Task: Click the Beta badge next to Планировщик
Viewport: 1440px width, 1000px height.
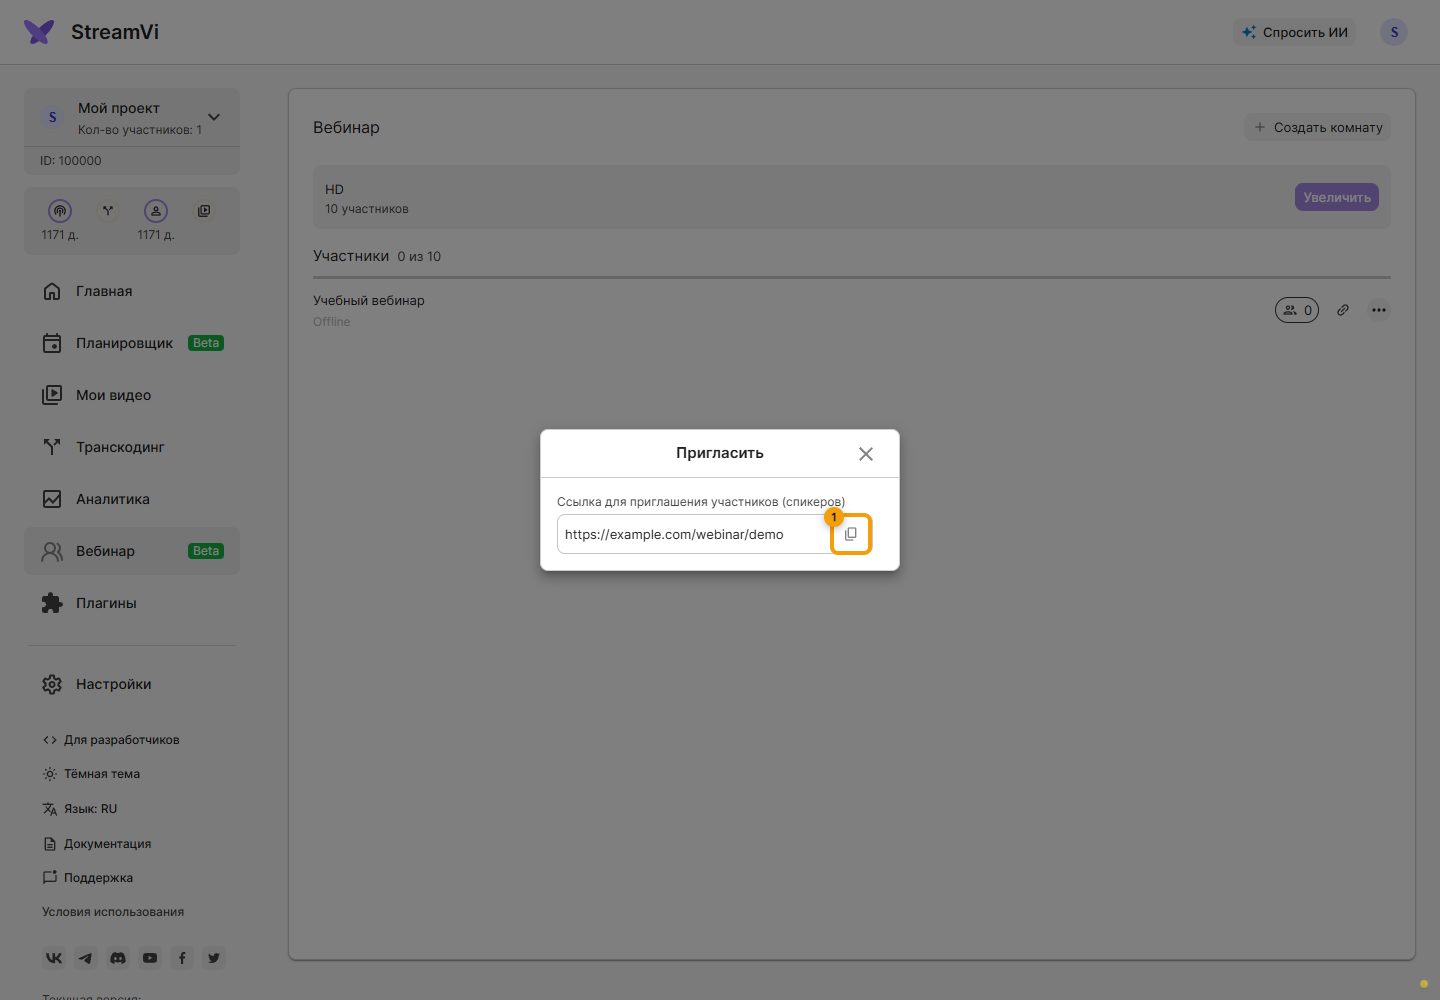Action: (206, 343)
